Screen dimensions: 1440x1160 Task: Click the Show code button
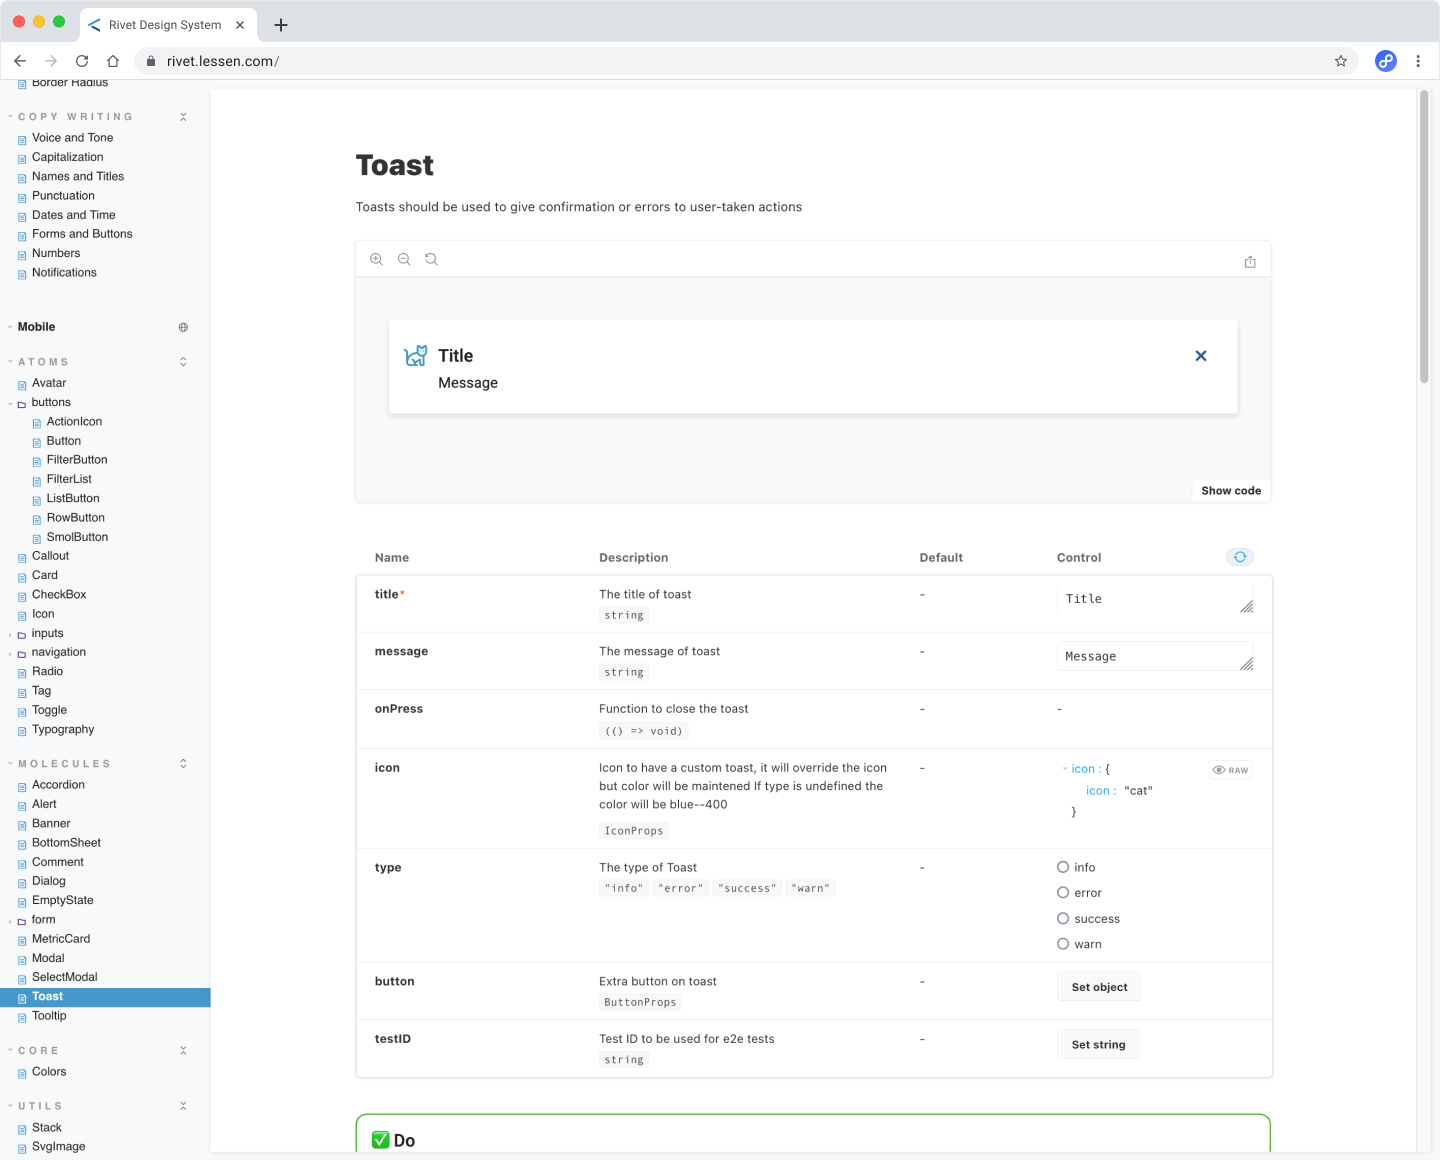click(x=1231, y=491)
